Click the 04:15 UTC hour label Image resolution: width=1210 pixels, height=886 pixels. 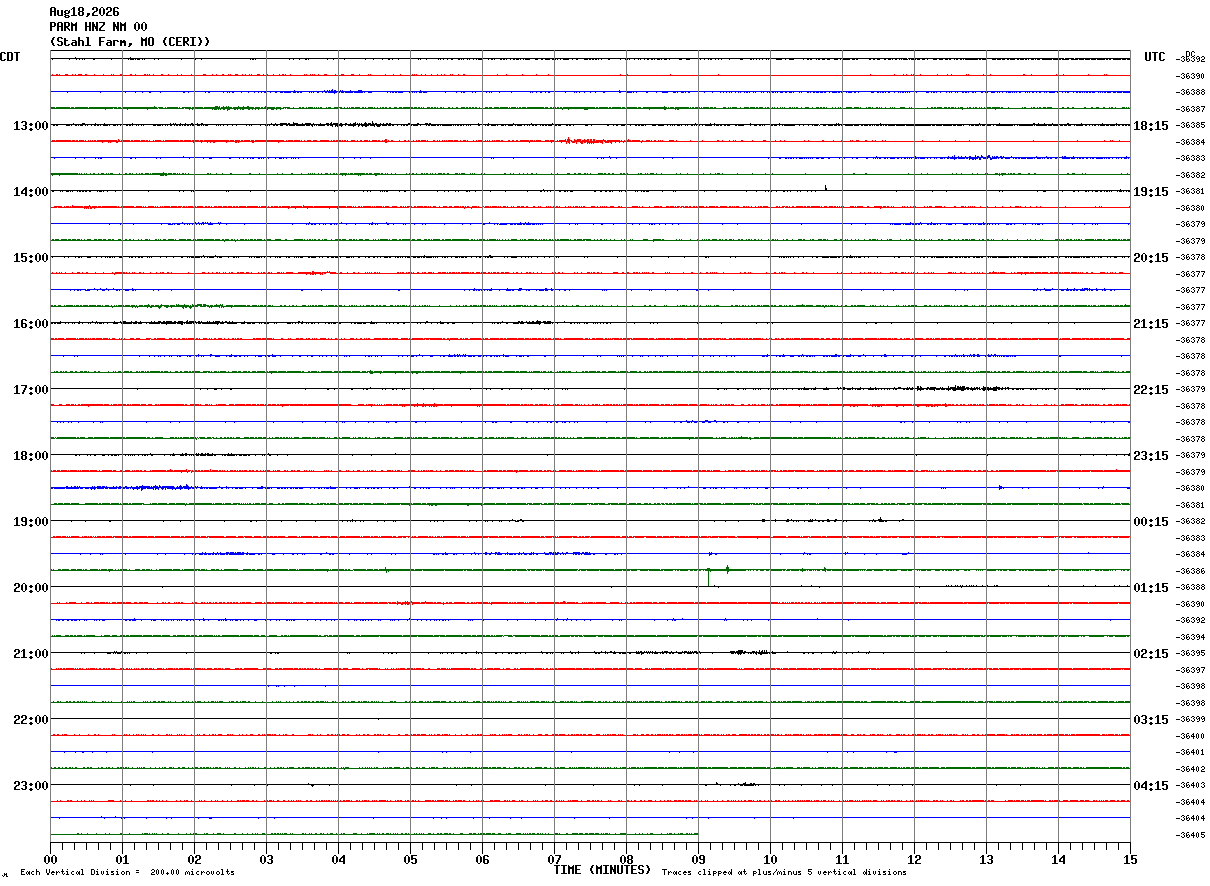click(x=1151, y=786)
